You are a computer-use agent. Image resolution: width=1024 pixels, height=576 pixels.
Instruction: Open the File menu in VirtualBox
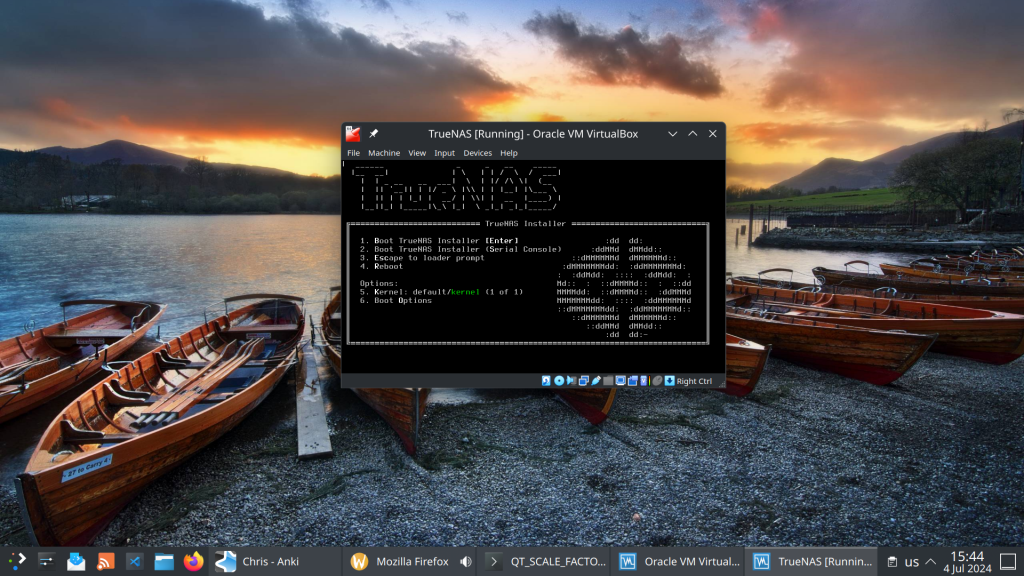pos(353,153)
